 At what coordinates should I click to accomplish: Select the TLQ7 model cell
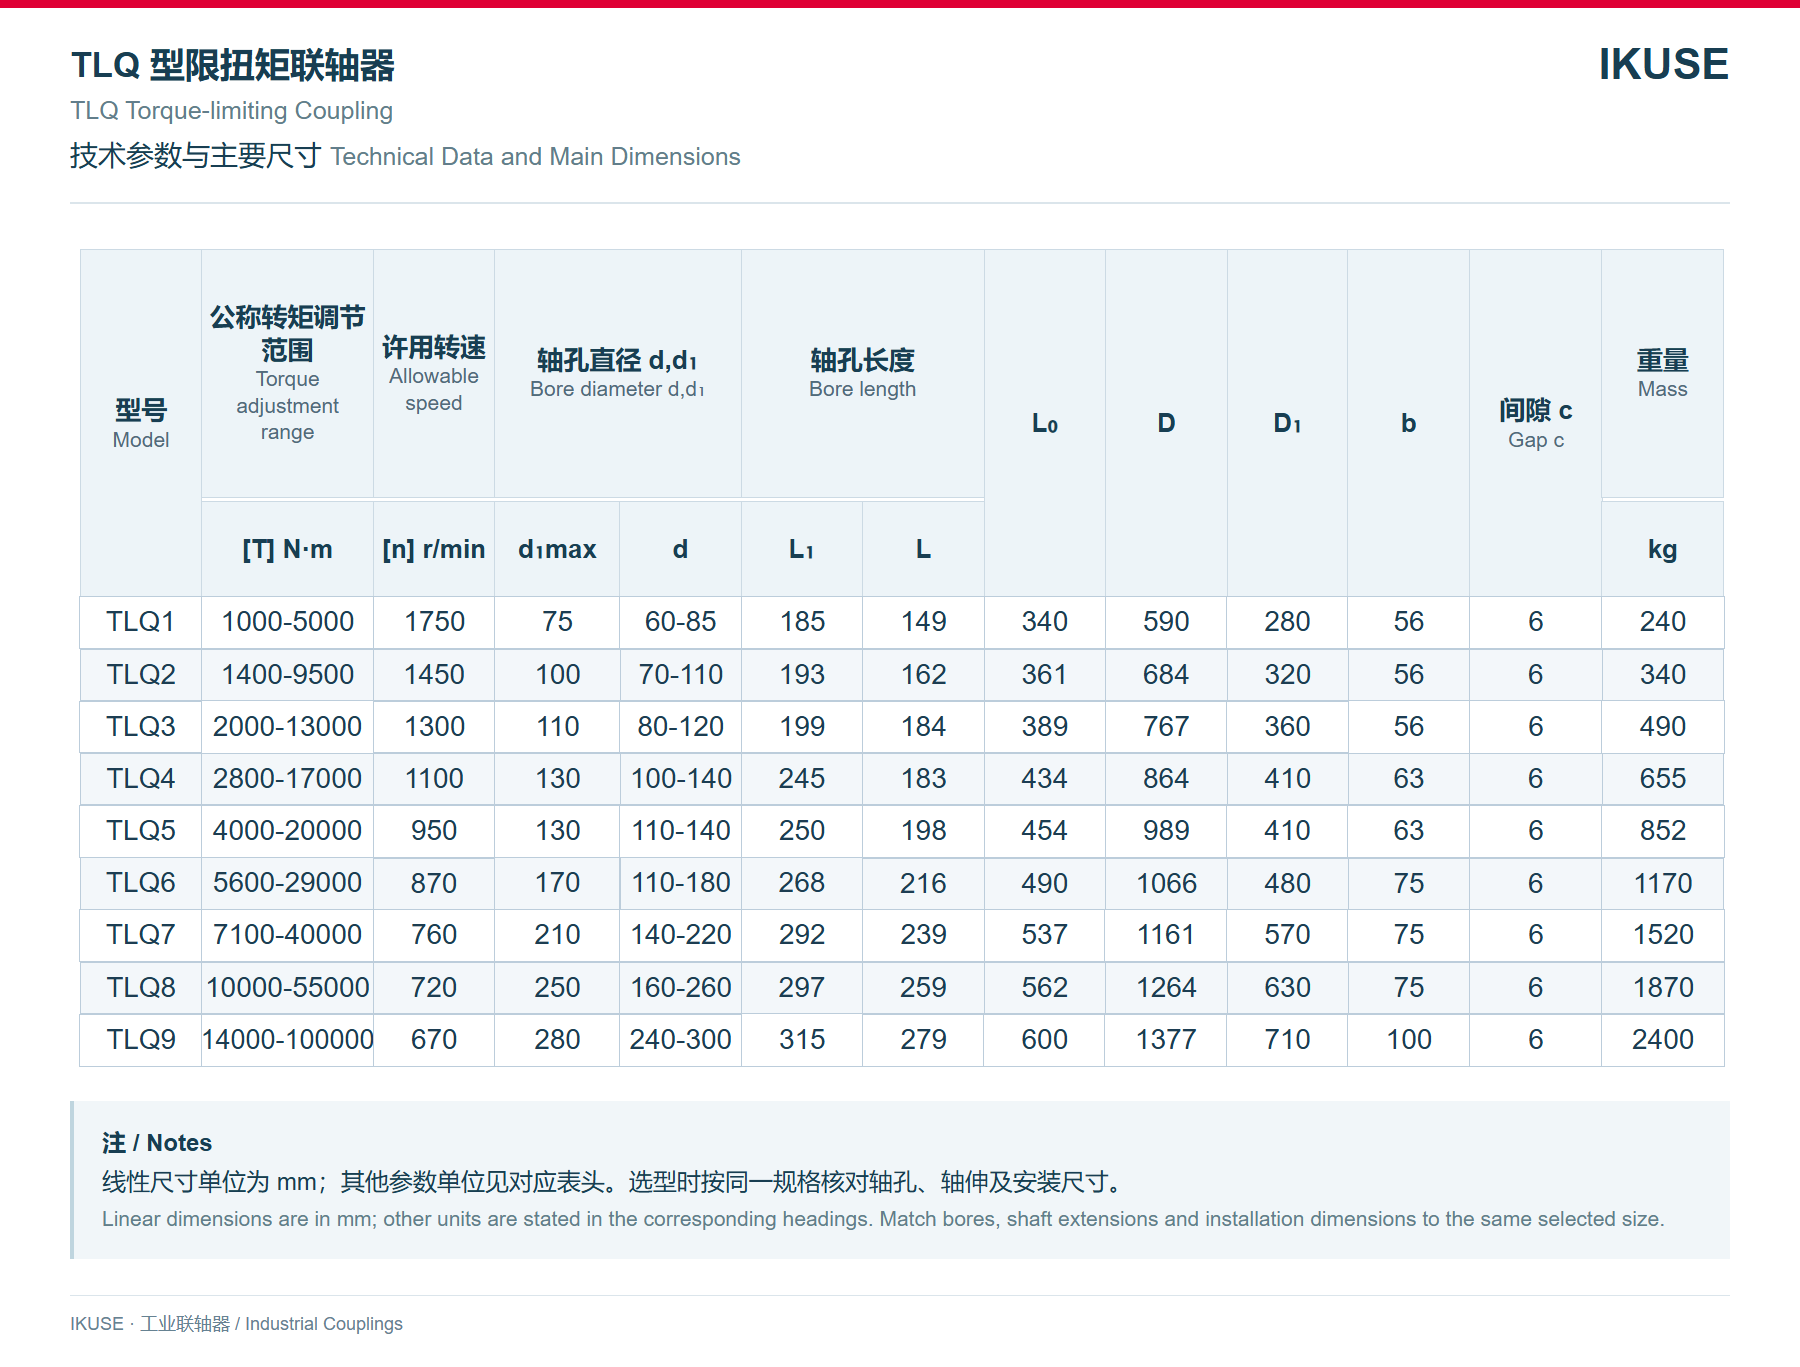(x=141, y=935)
